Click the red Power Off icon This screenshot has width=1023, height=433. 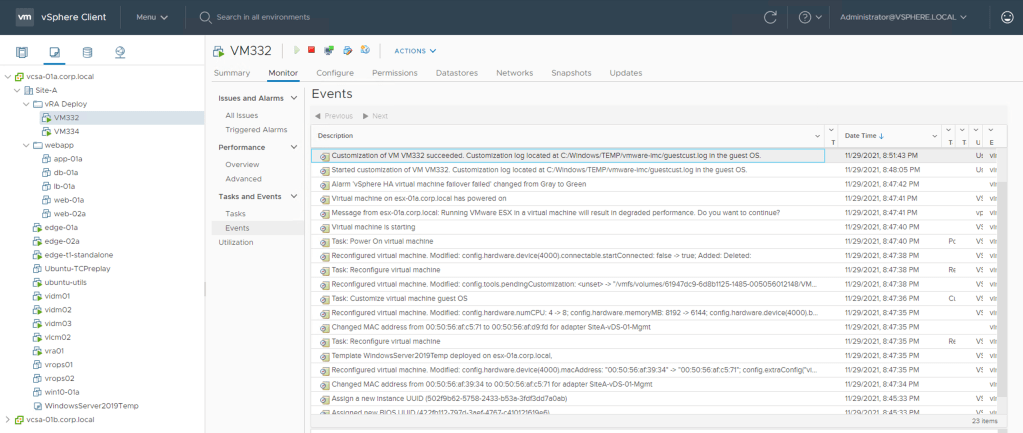pos(312,50)
